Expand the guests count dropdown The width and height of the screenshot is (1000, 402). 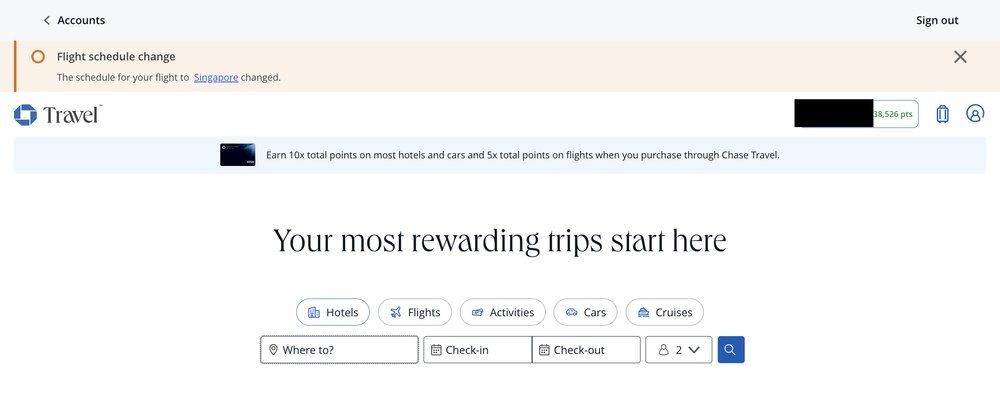(x=679, y=350)
